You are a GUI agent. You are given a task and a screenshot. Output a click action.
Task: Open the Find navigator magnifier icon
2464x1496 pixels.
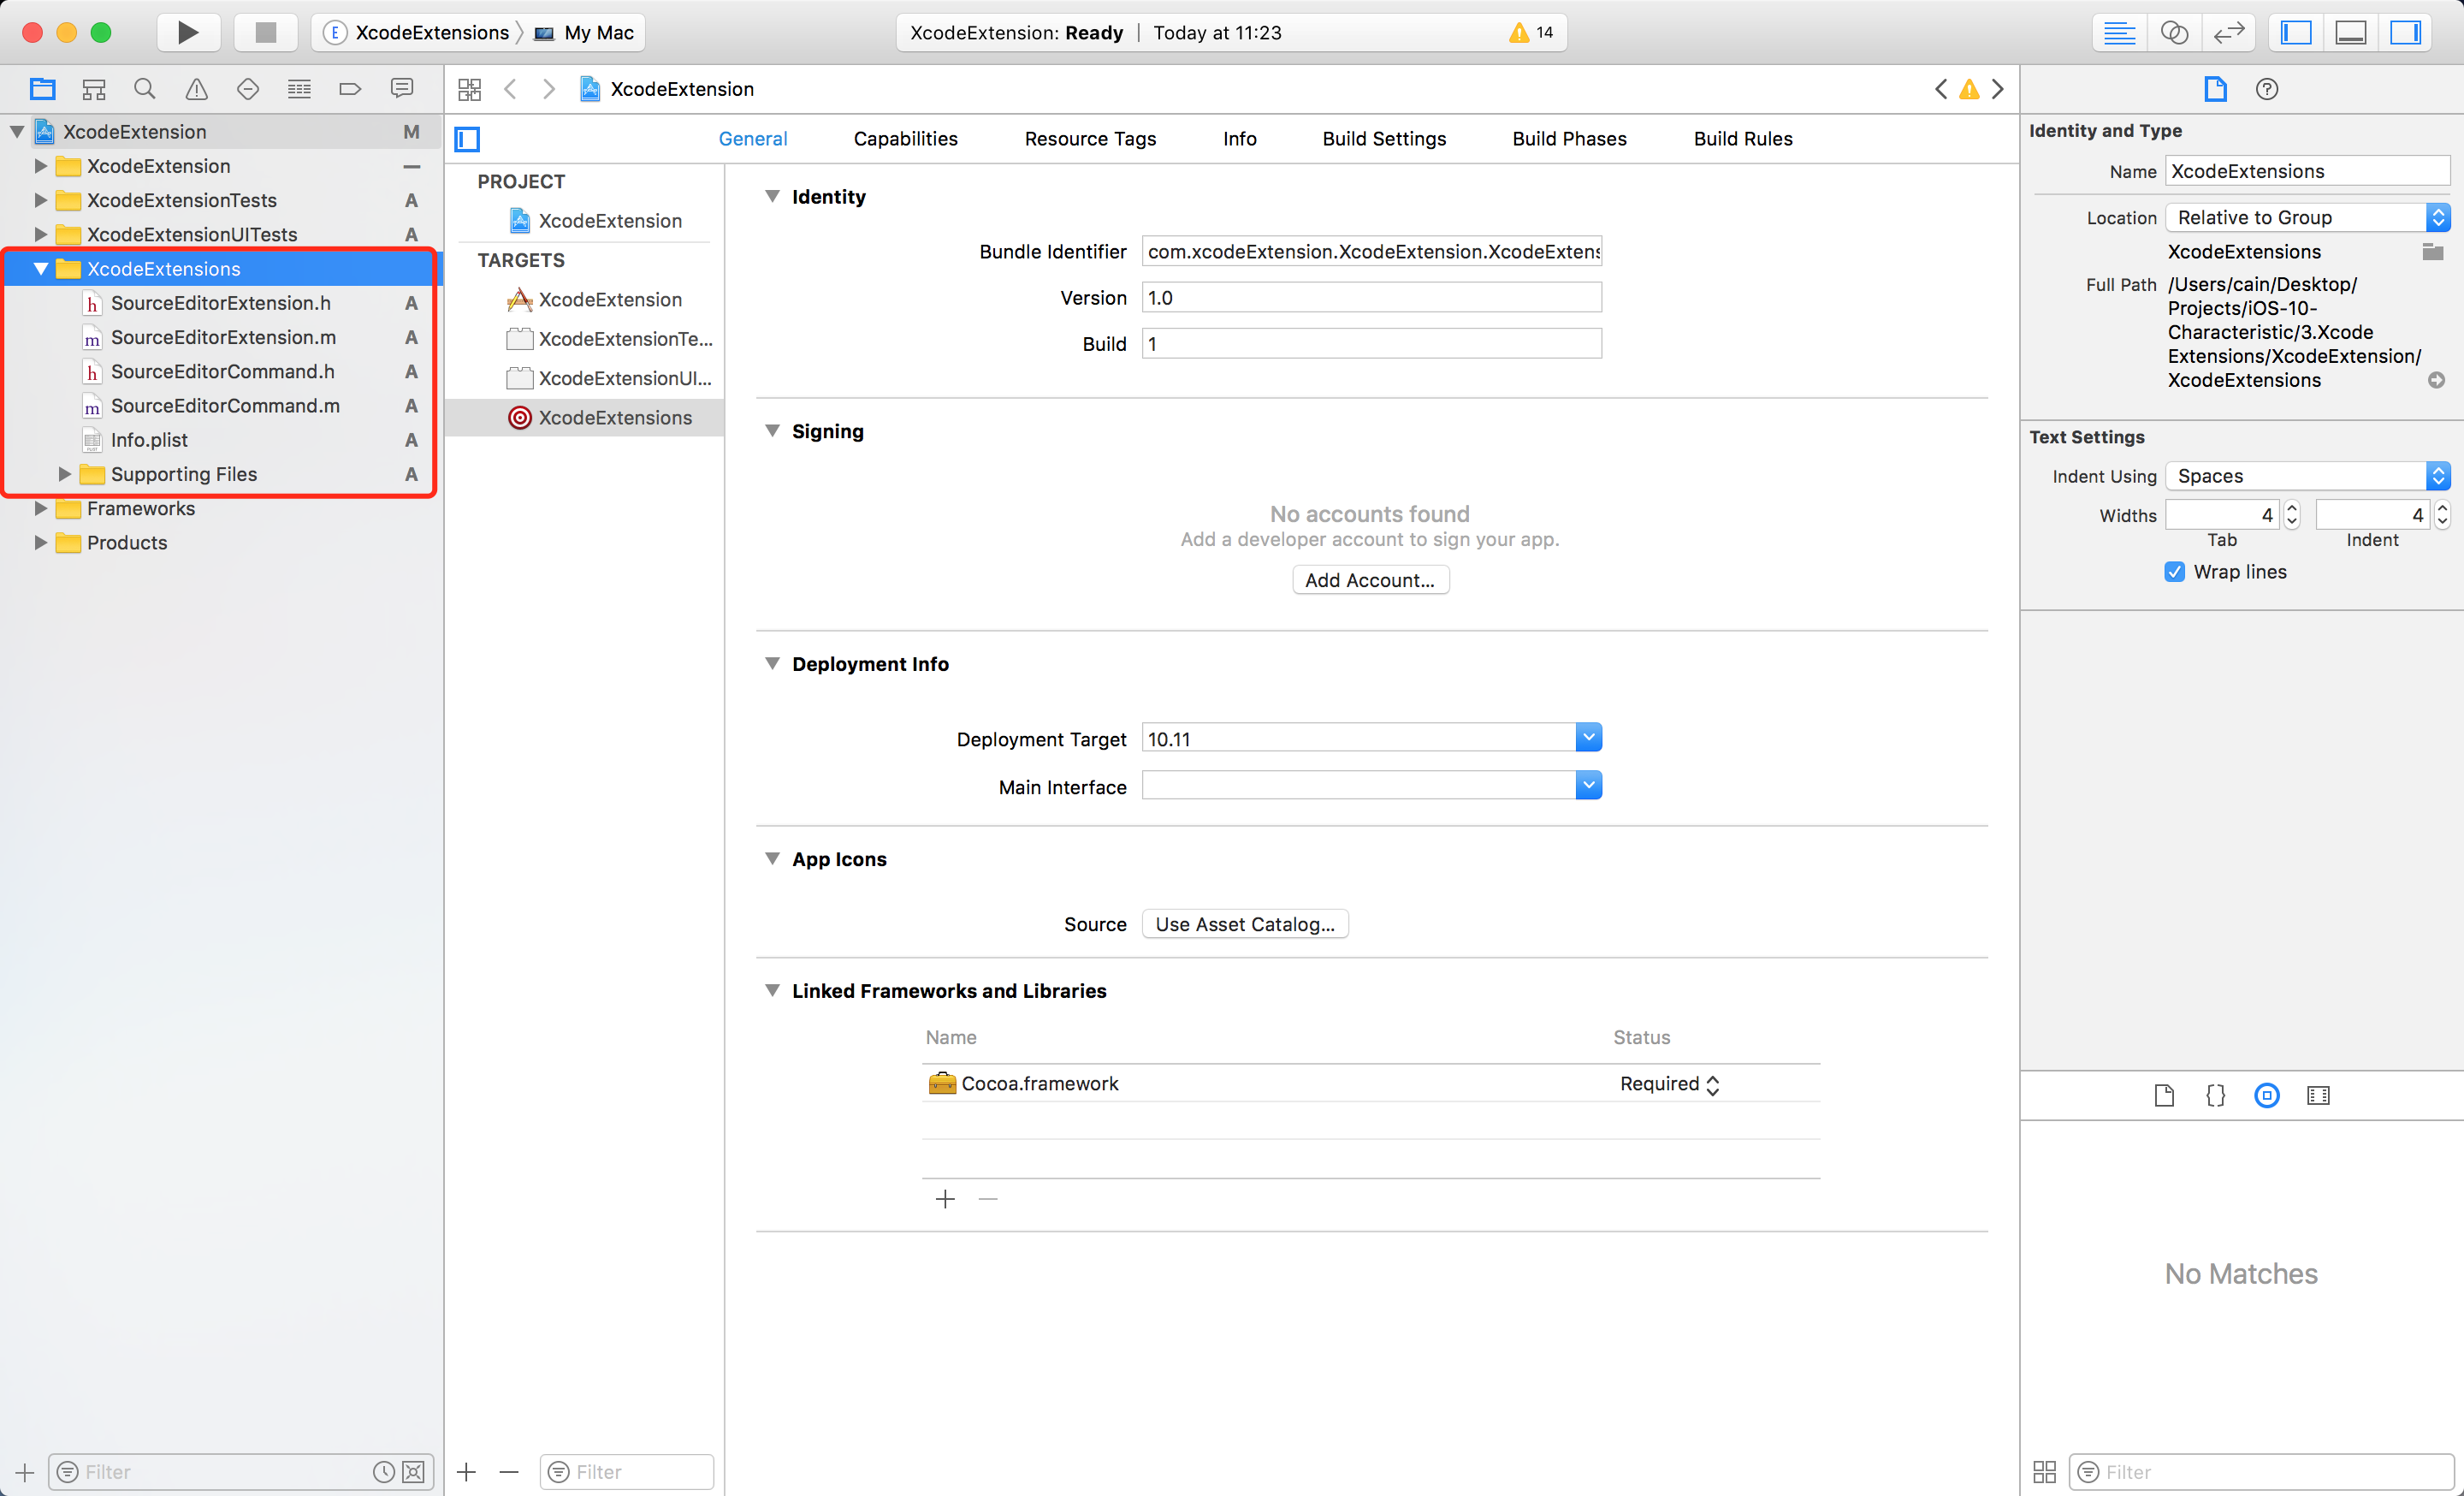(145, 89)
